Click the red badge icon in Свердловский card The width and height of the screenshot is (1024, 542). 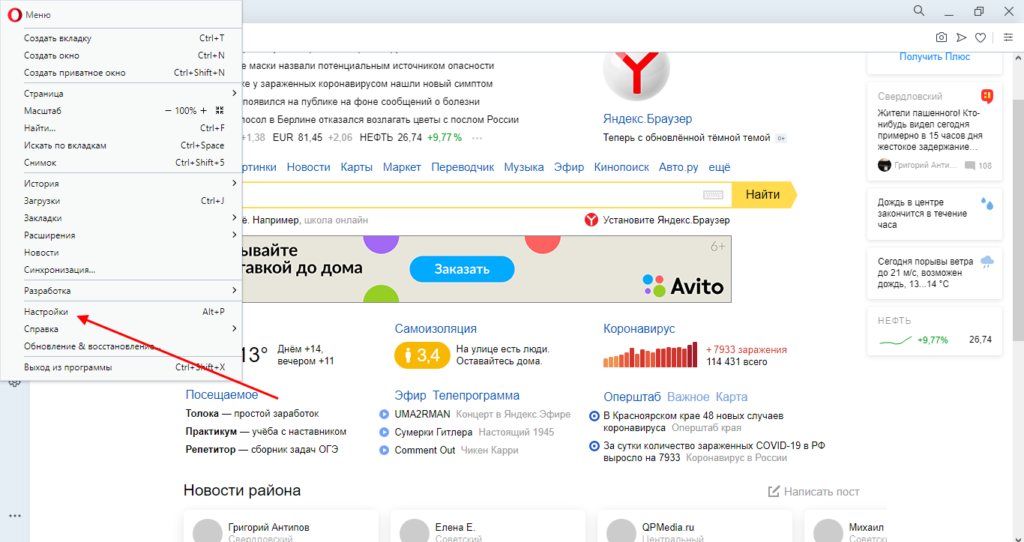pos(987,96)
